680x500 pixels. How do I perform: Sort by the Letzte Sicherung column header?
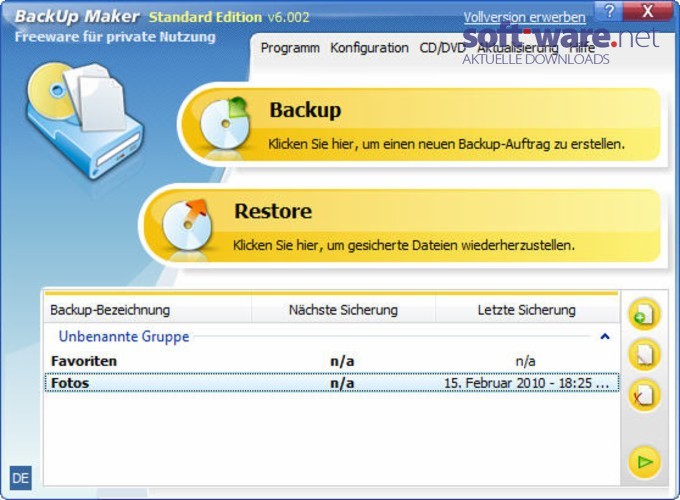pyautogui.click(x=527, y=310)
